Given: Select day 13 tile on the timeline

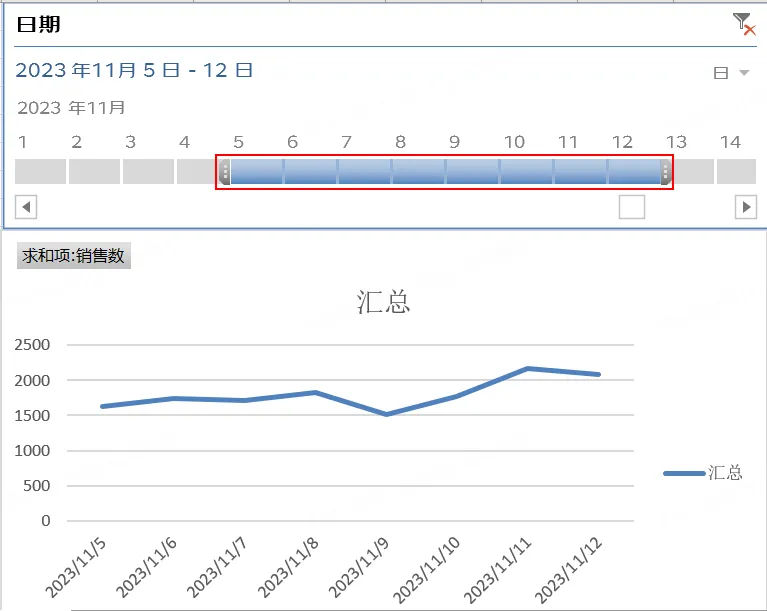Looking at the screenshot, I should 694,172.
